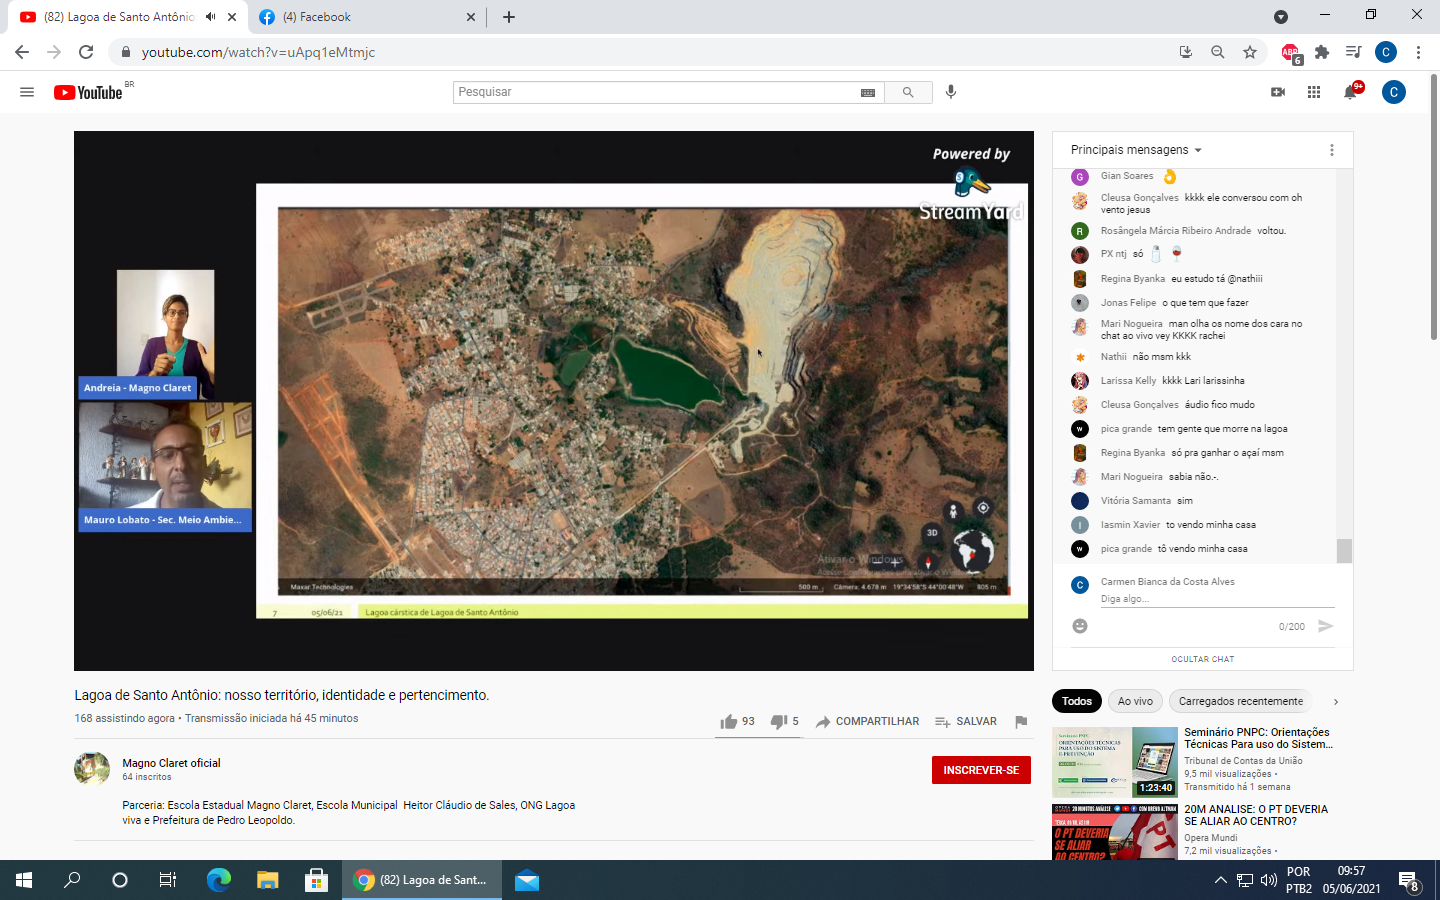Screen dimensions: 1440x900
Task: Open Task View on the taskbar
Action: 168,880
